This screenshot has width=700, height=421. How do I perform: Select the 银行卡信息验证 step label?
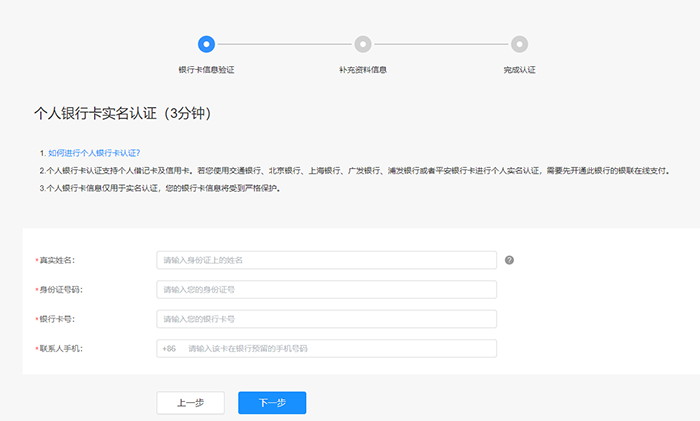[206, 70]
